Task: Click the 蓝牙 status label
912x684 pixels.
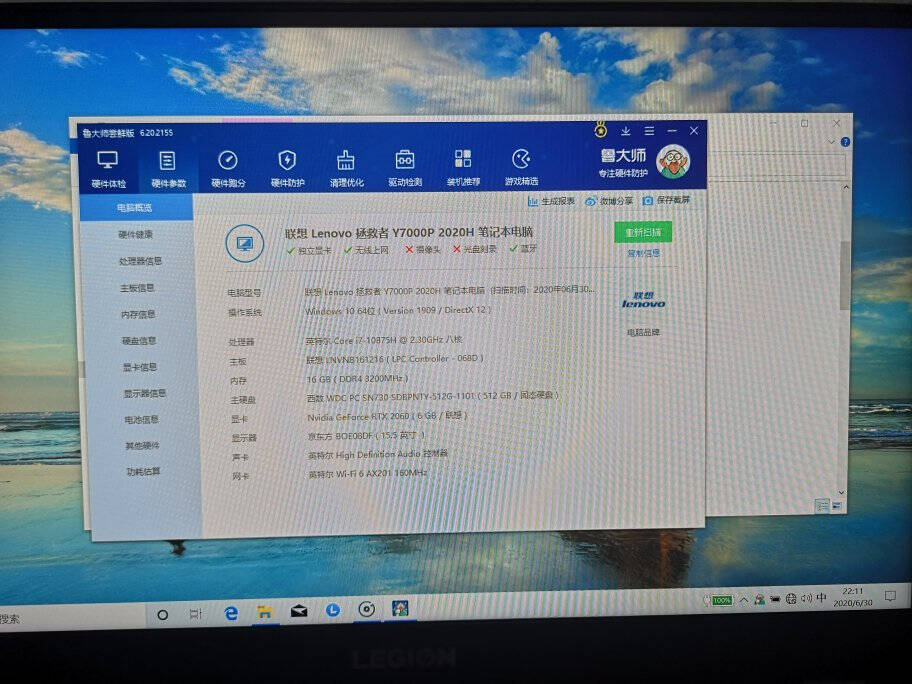Action: 523,248
